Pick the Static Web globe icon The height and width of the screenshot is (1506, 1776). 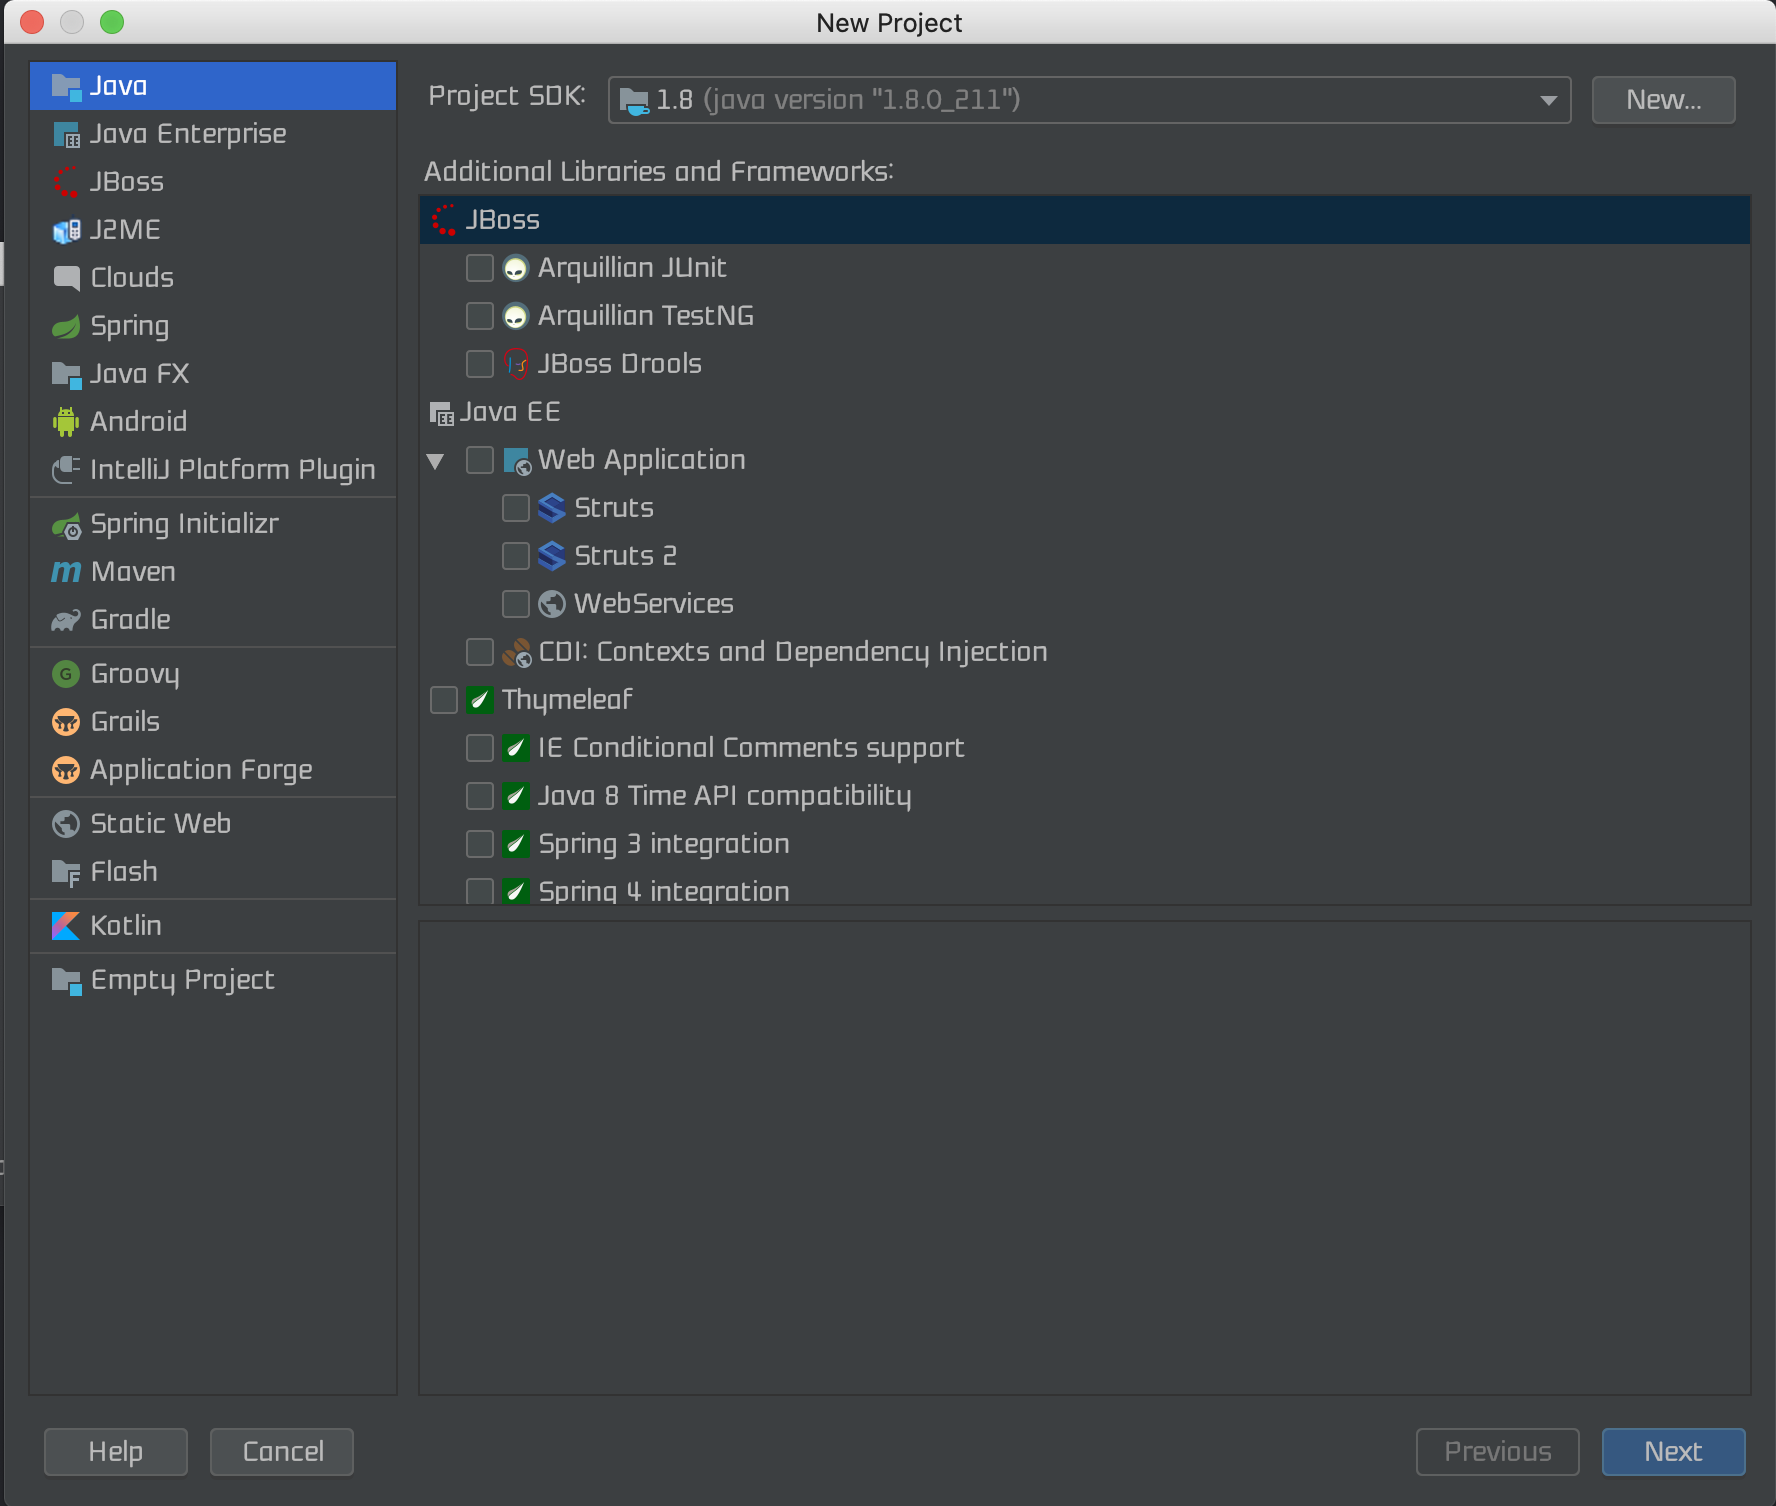[x=66, y=824]
